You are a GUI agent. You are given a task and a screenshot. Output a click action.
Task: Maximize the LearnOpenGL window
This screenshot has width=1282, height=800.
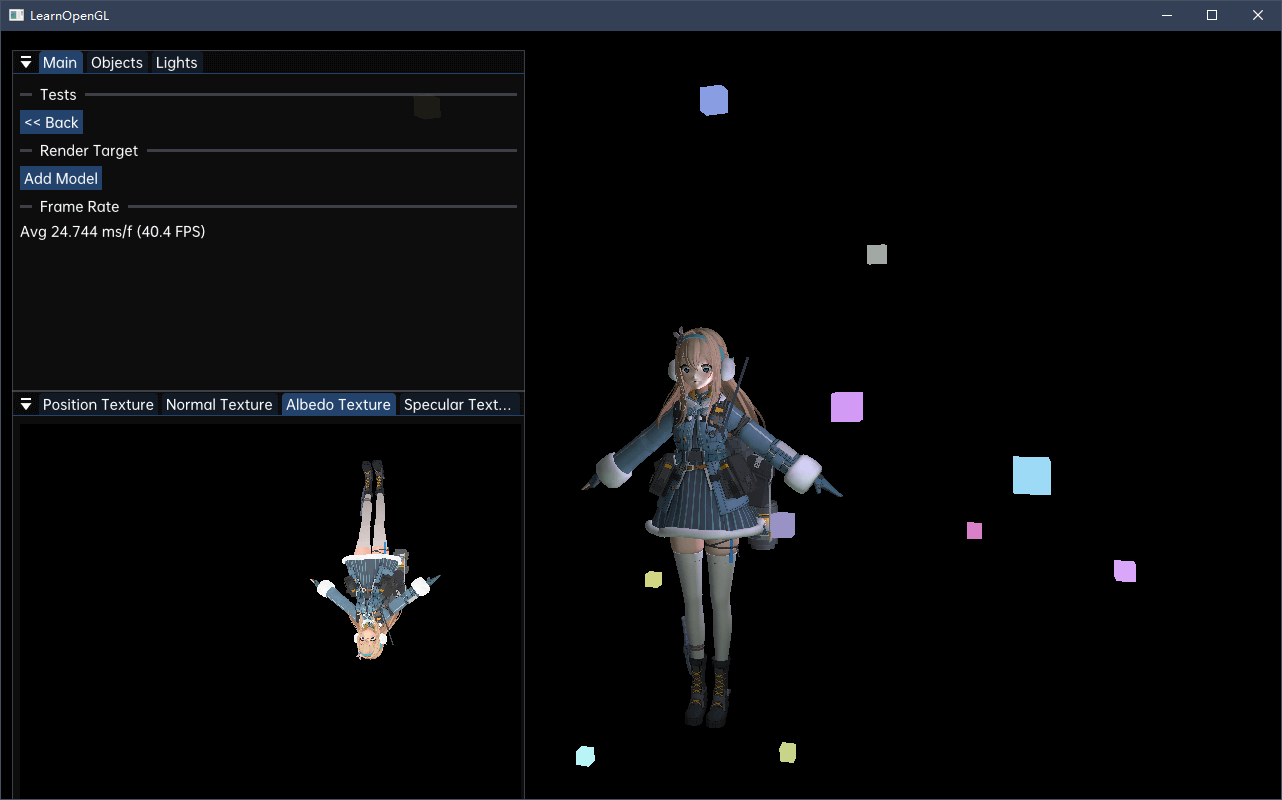[1212, 15]
